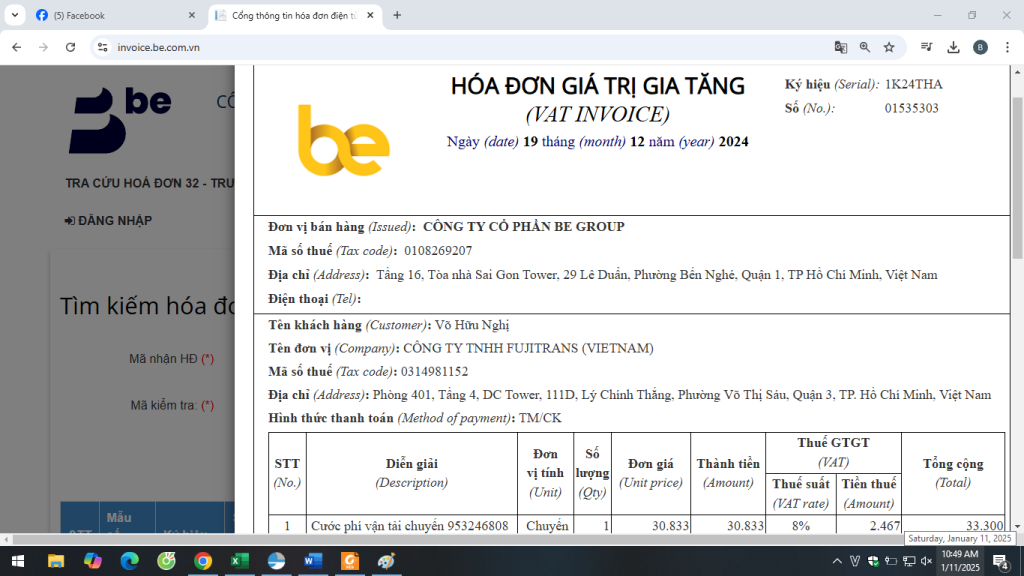Click seller tax code 0108269207
The image size is (1024, 576).
(438, 251)
